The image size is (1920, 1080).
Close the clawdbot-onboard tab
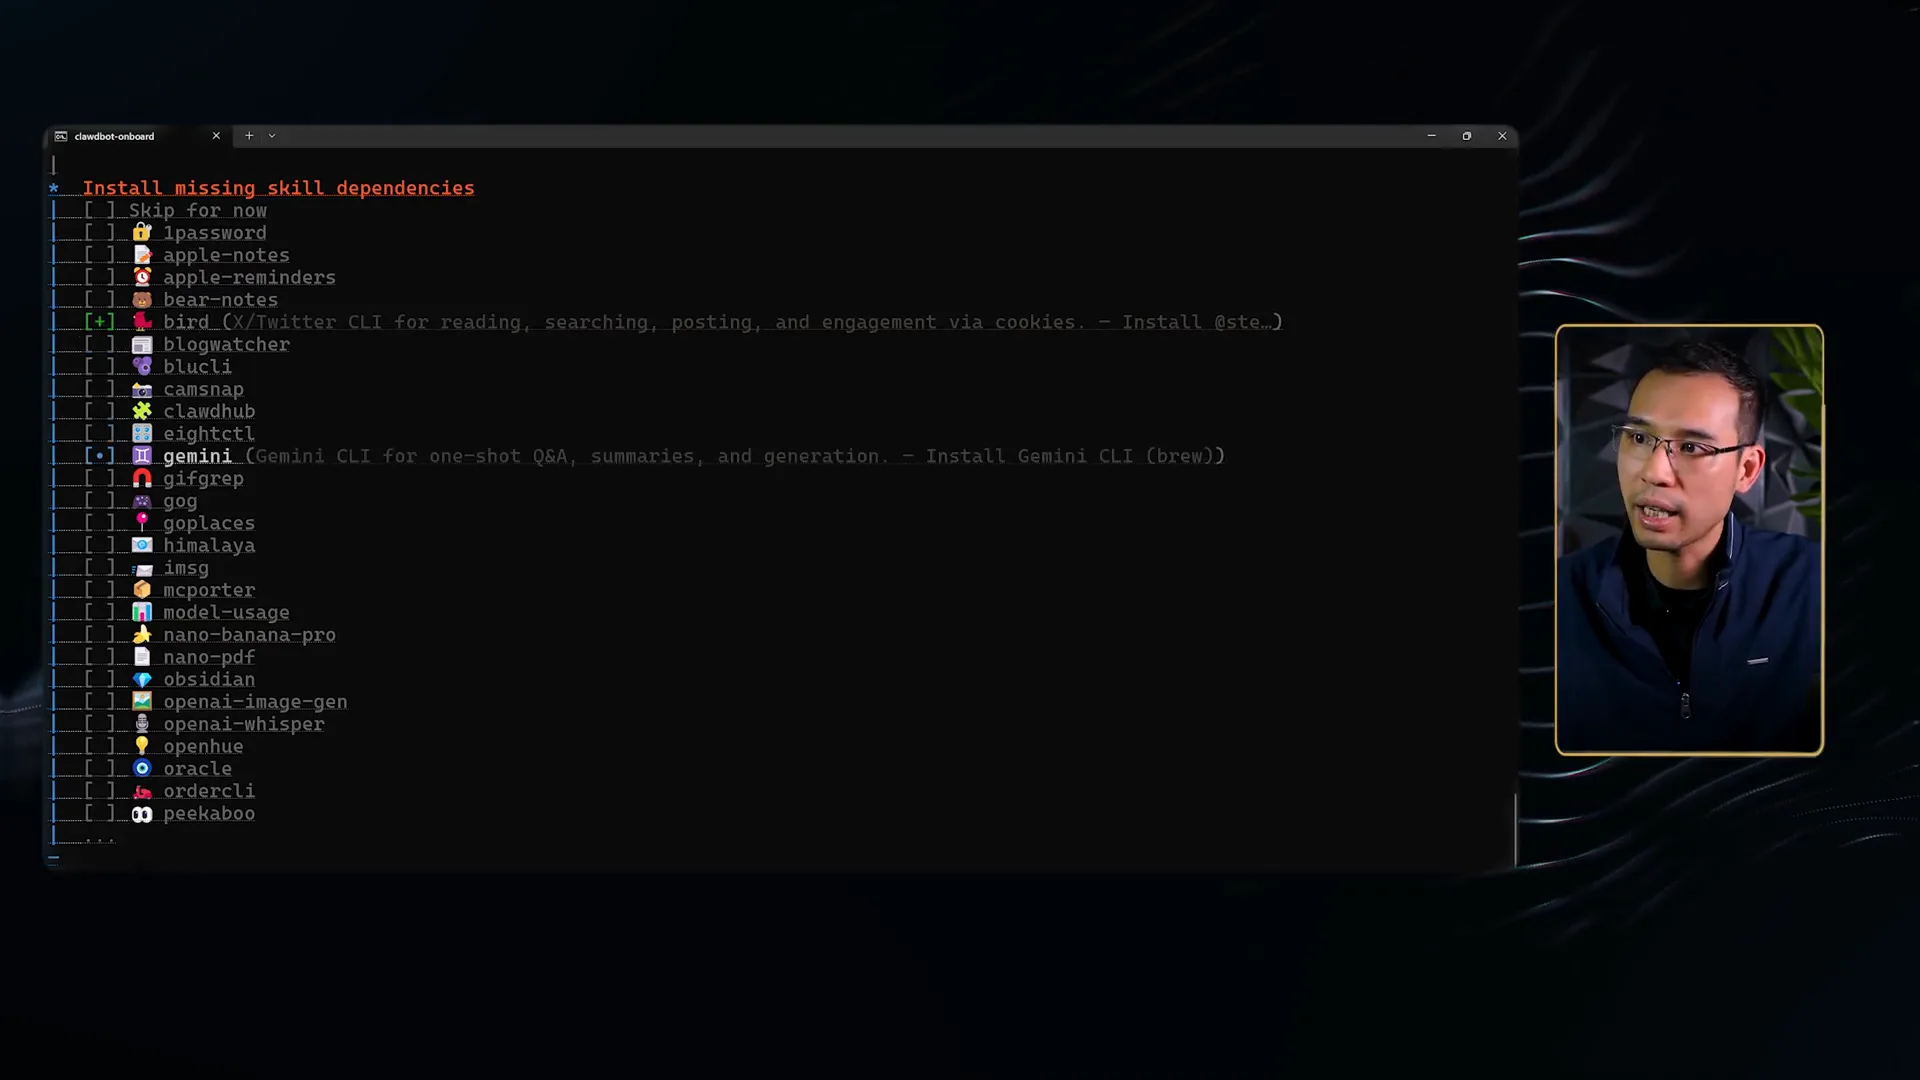point(216,136)
